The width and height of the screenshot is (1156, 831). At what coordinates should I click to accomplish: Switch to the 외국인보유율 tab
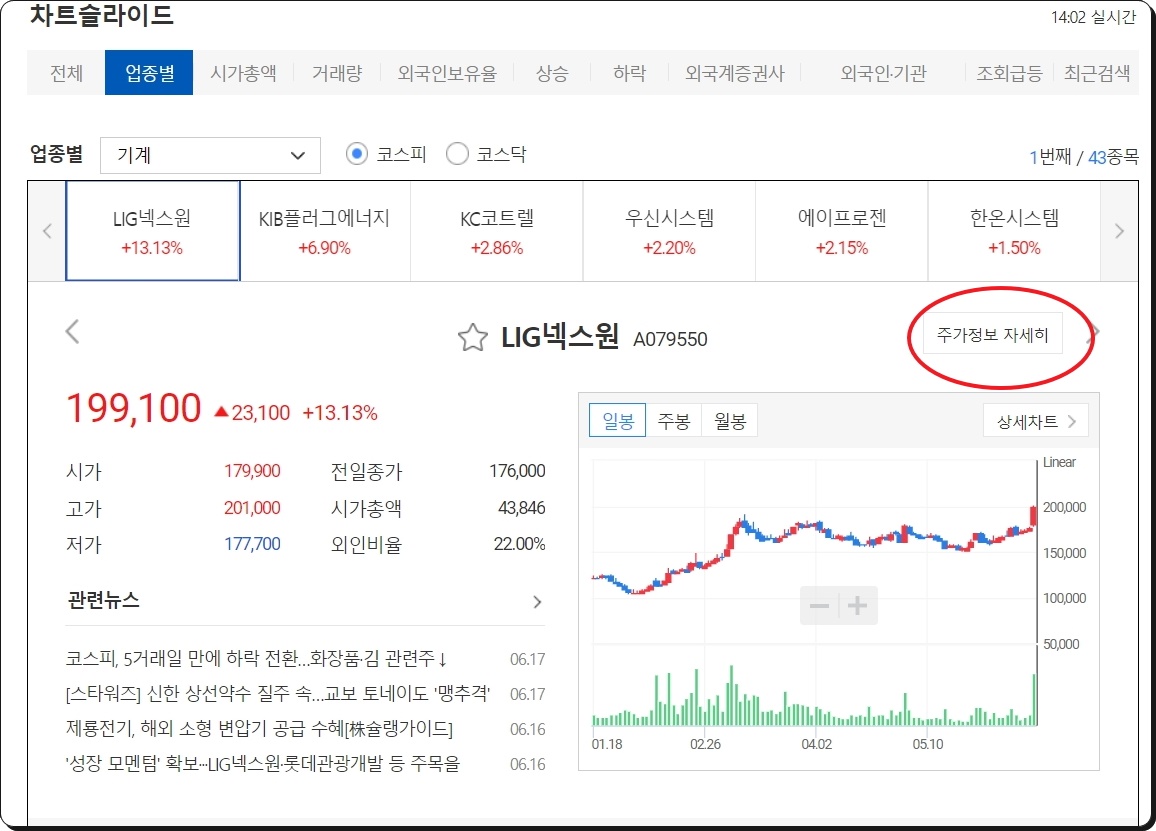point(447,73)
